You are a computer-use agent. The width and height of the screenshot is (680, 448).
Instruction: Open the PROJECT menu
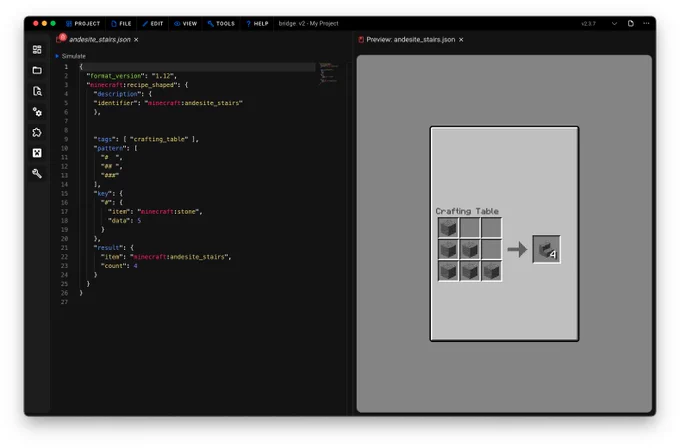(x=83, y=23)
